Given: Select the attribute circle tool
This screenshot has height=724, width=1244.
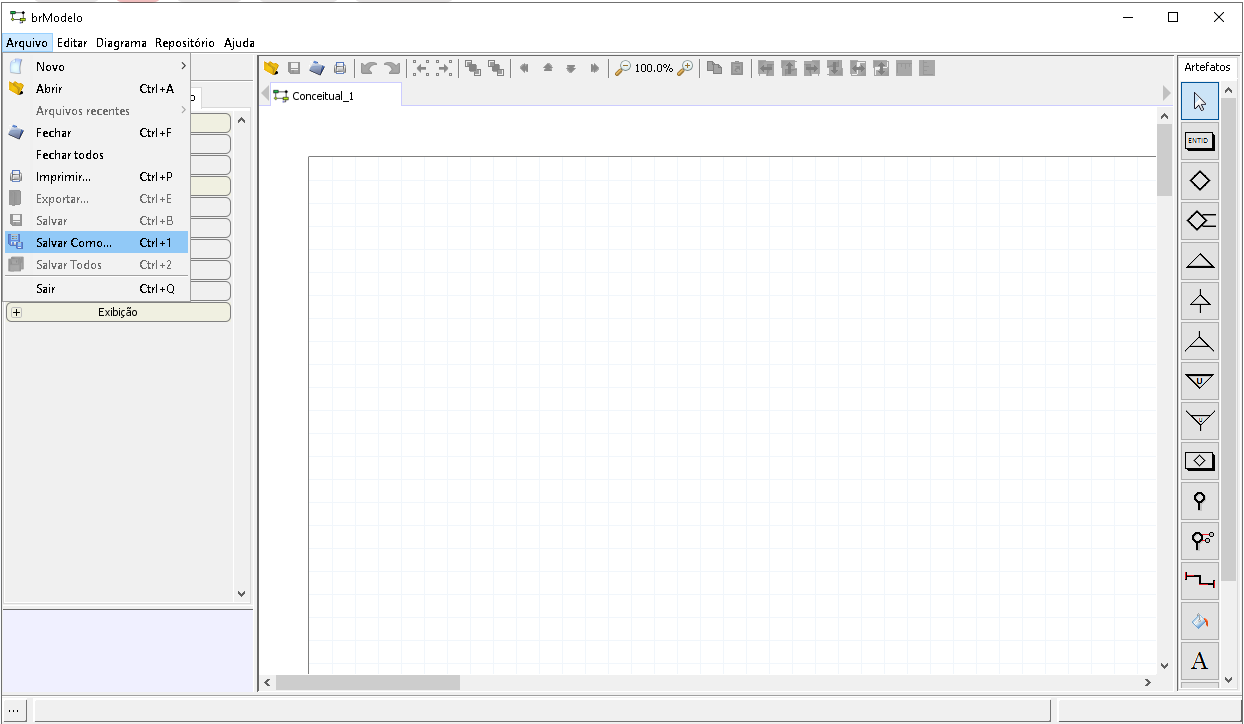Looking at the screenshot, I should (1200, 501).
